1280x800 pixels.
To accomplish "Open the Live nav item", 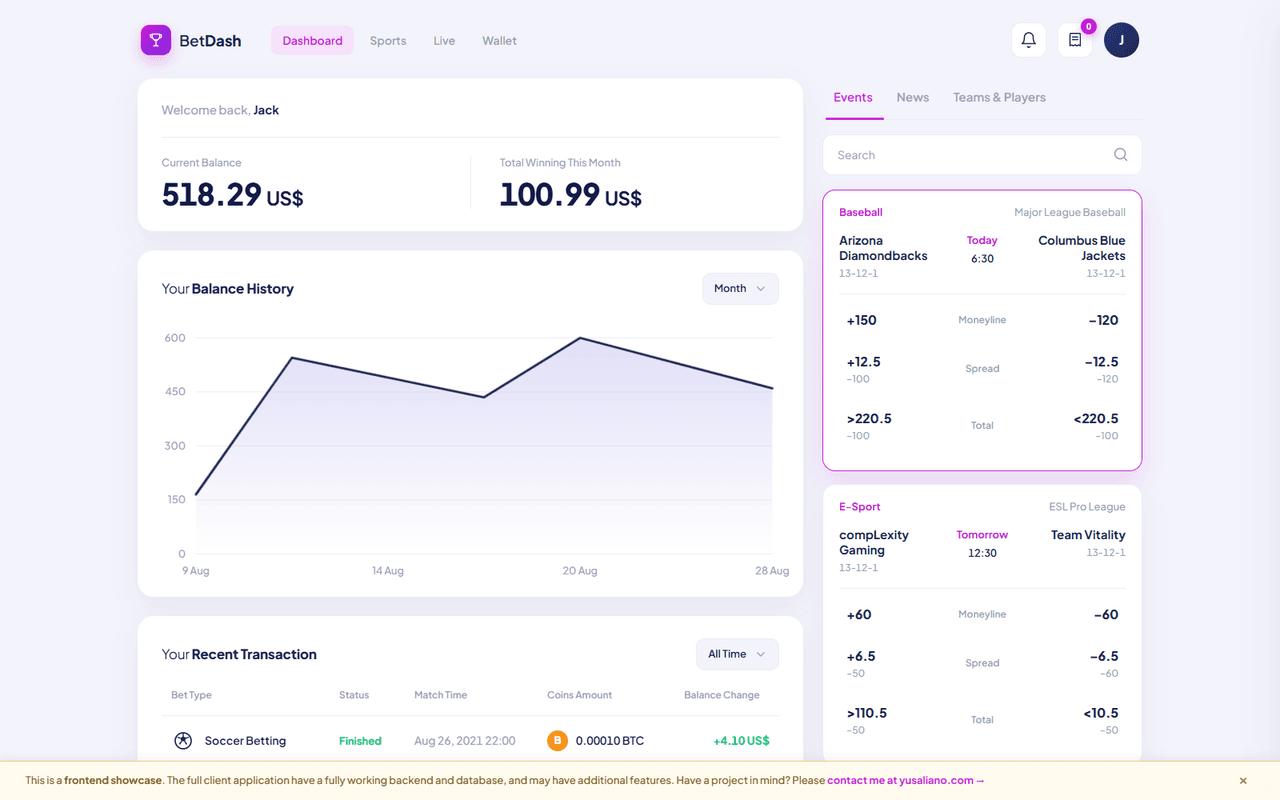I will pyautogui.click(x=444, y=41).
